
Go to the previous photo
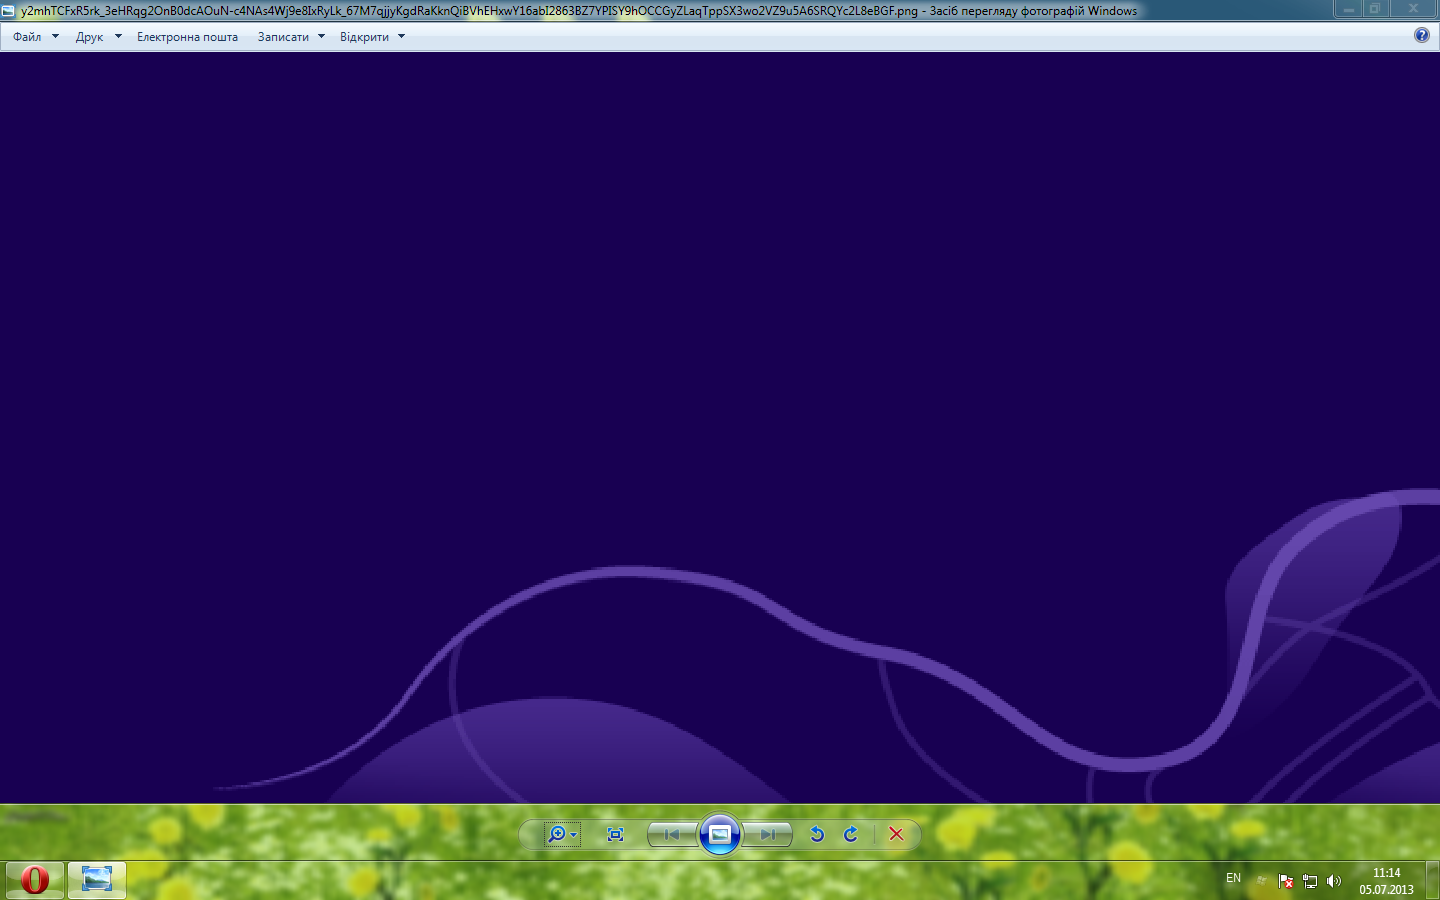tap(672, 834)
